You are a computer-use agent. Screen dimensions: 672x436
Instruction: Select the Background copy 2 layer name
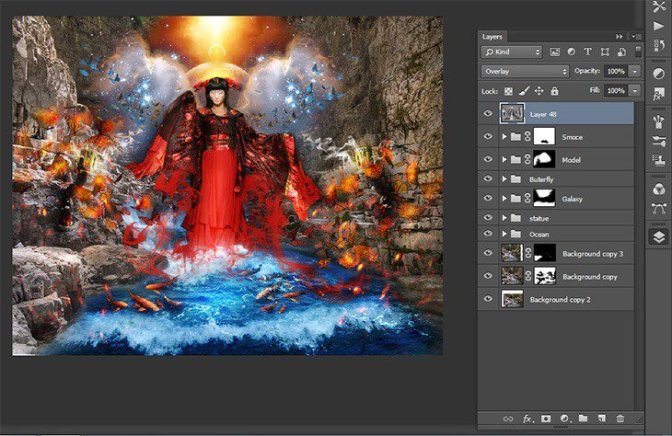(x=560, y=300)
